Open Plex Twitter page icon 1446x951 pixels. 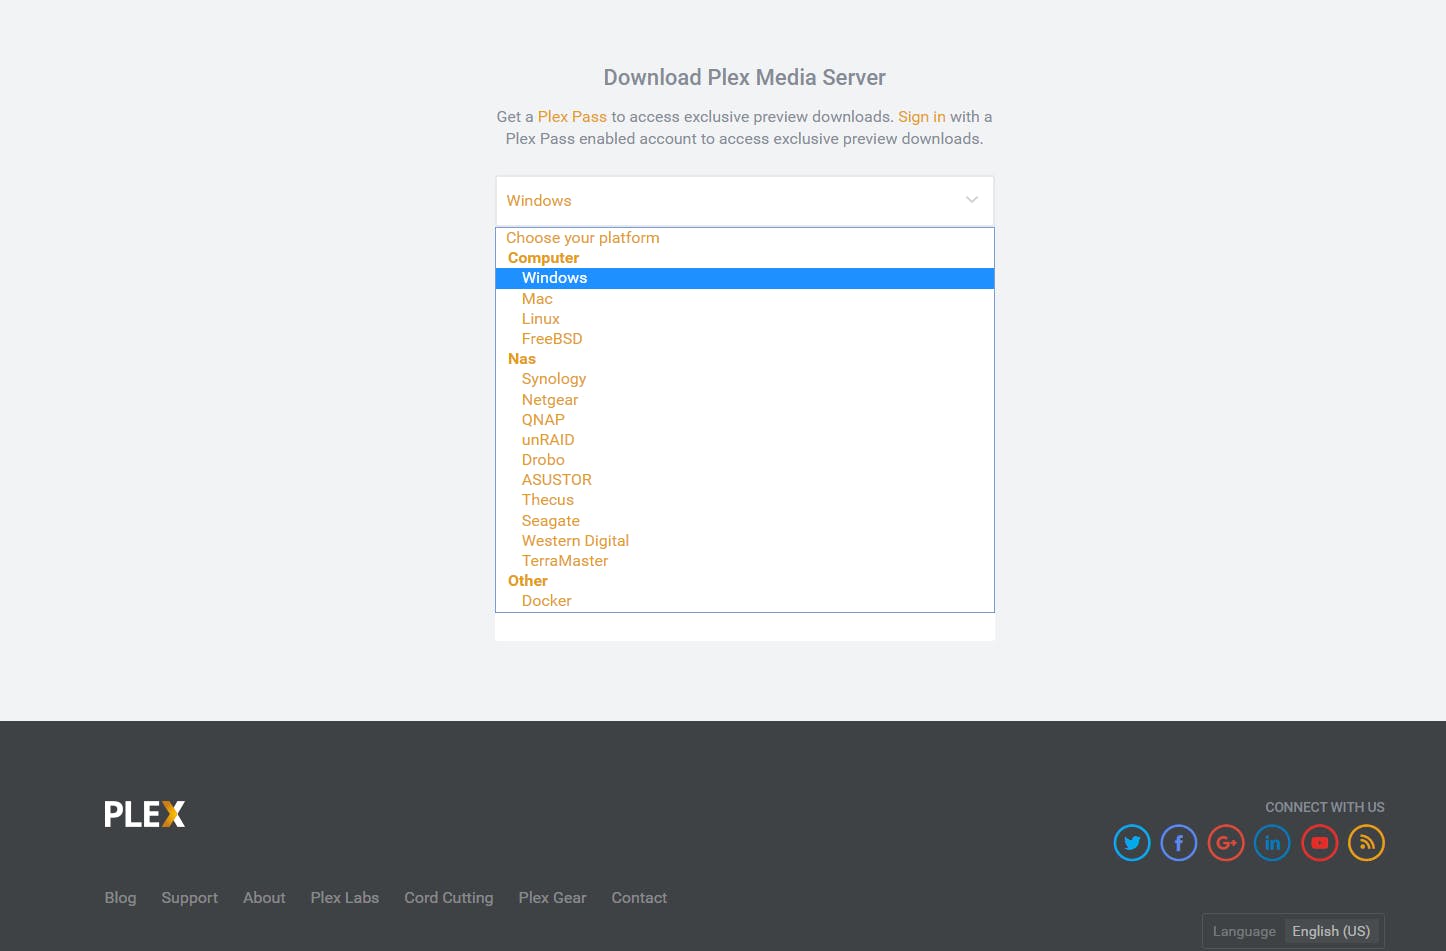coord(1132,843)
